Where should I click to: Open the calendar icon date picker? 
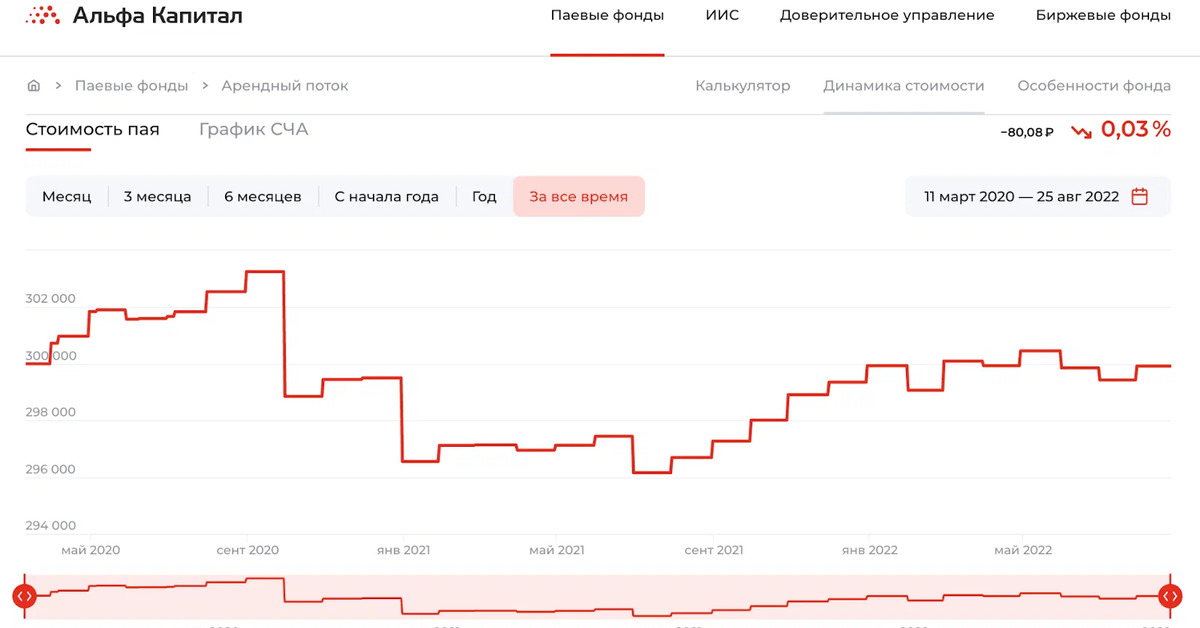(1139, 196)
